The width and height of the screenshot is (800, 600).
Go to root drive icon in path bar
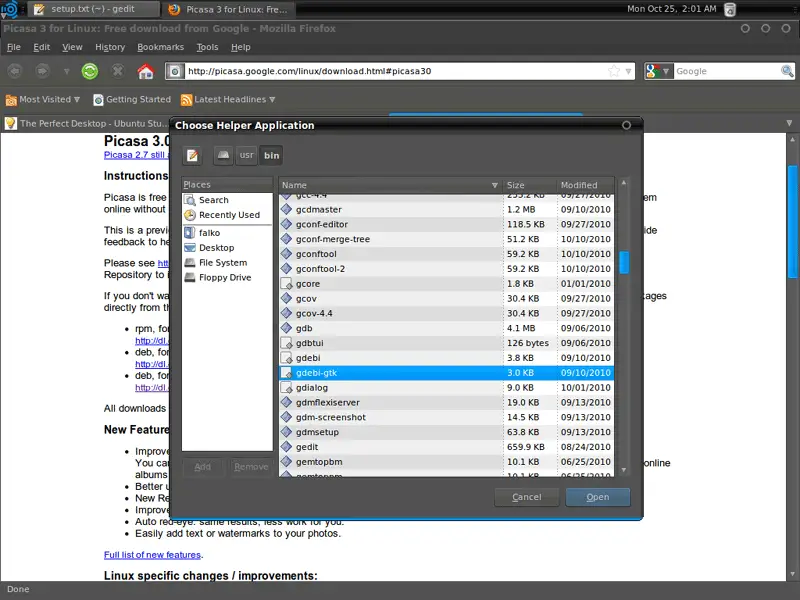223,156
